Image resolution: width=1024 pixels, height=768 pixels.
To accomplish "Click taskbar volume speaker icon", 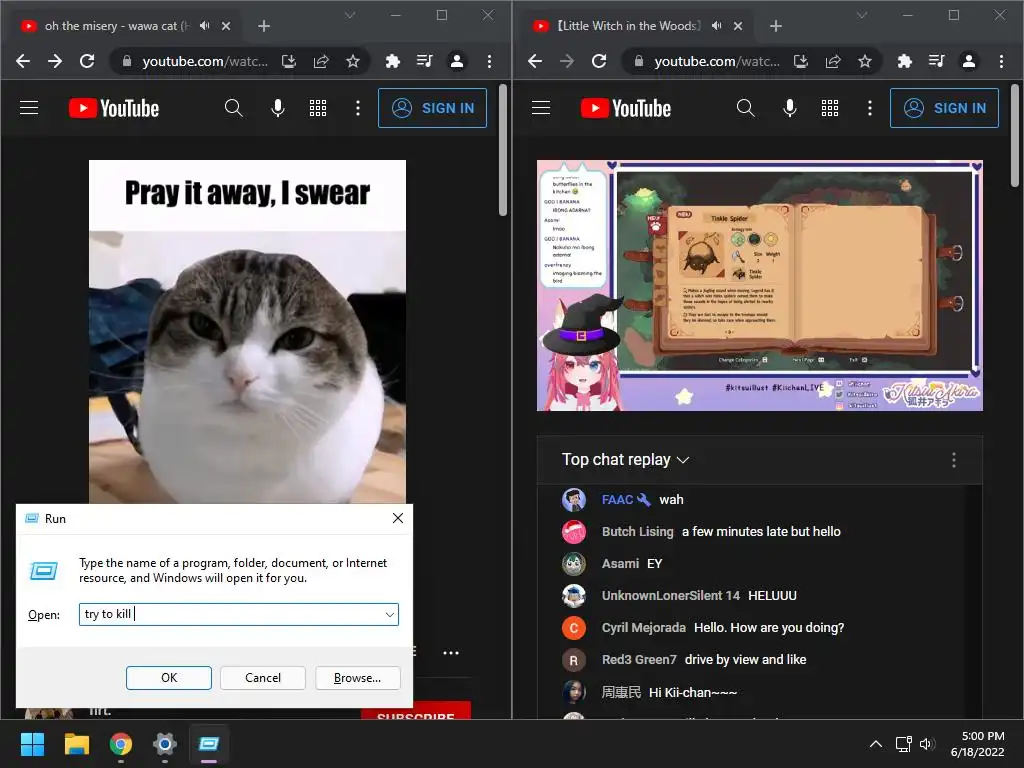I will click(927, 744).
